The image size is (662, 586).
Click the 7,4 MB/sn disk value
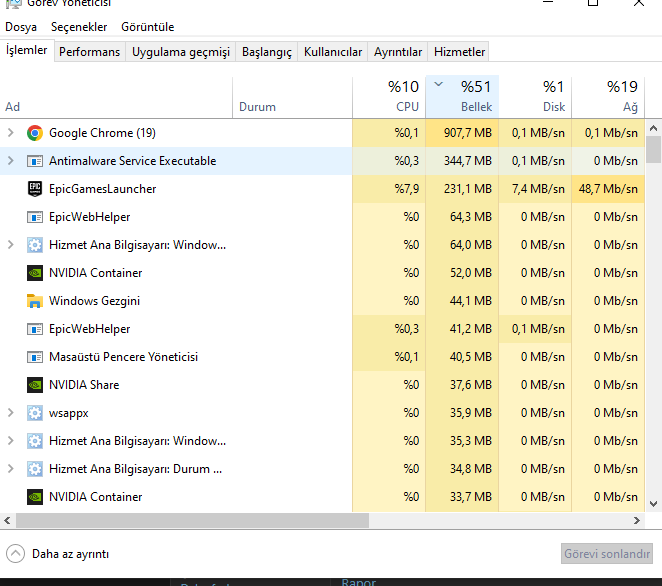[x=538, y=189]
